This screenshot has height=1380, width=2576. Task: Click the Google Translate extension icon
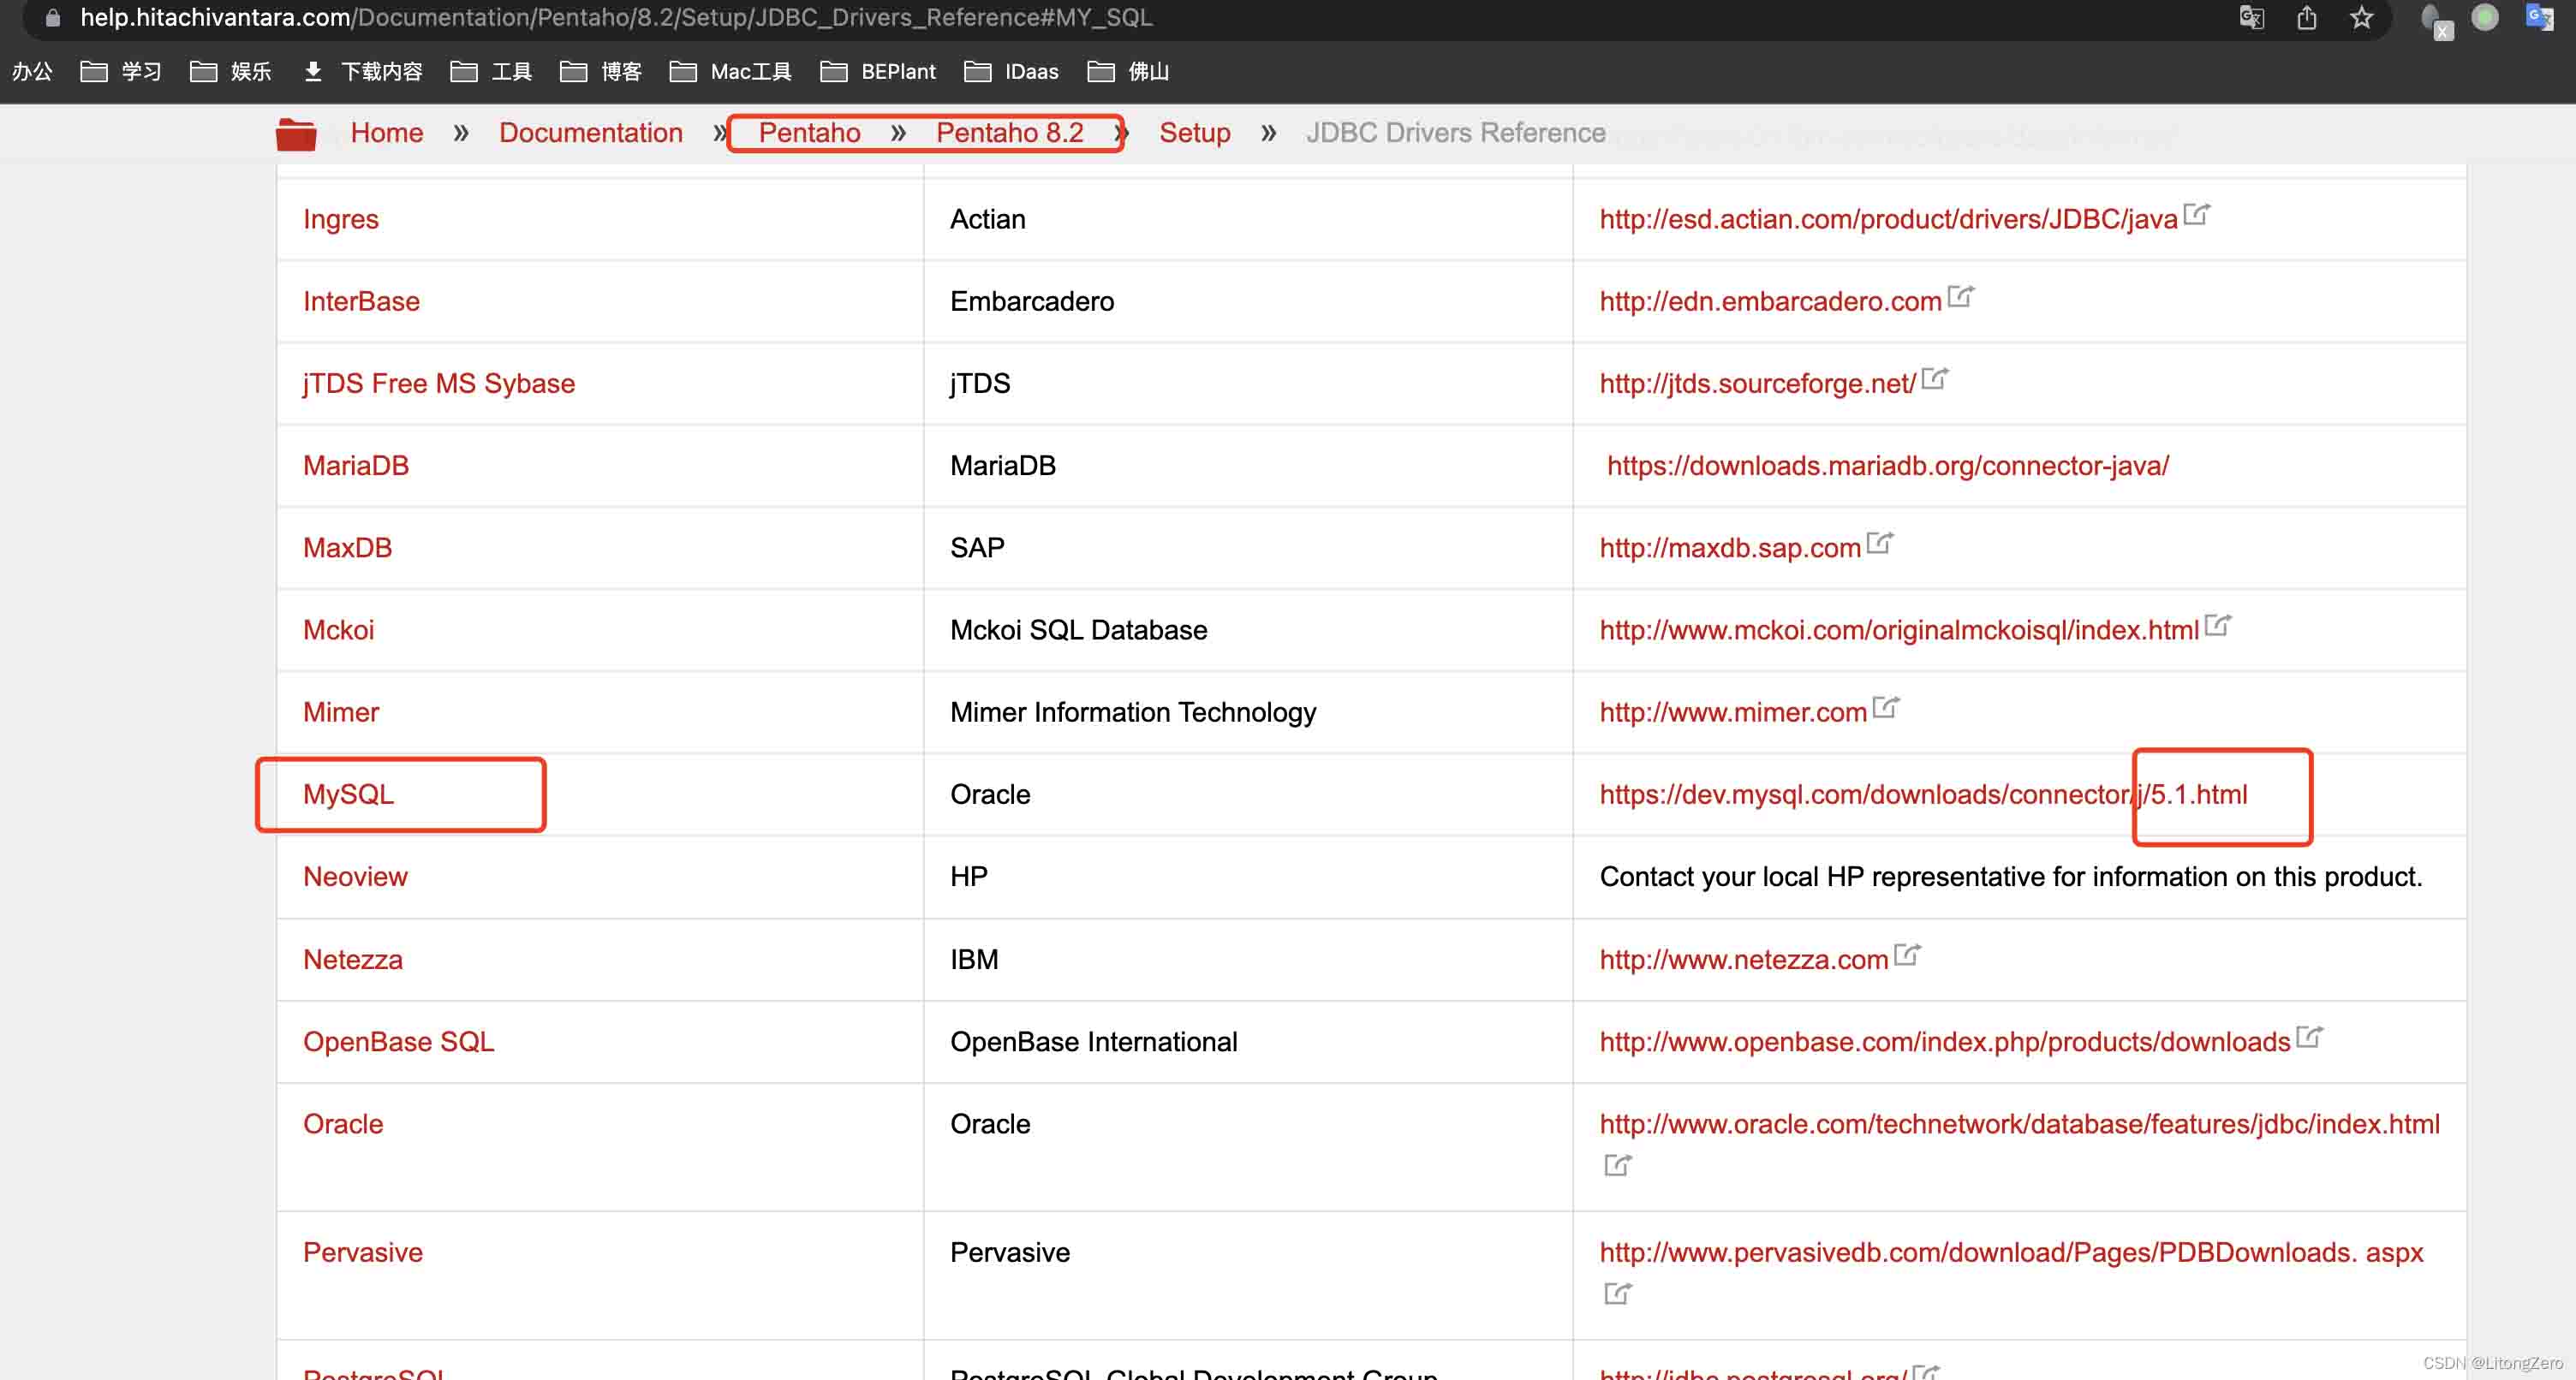[x=2539, y=18]
